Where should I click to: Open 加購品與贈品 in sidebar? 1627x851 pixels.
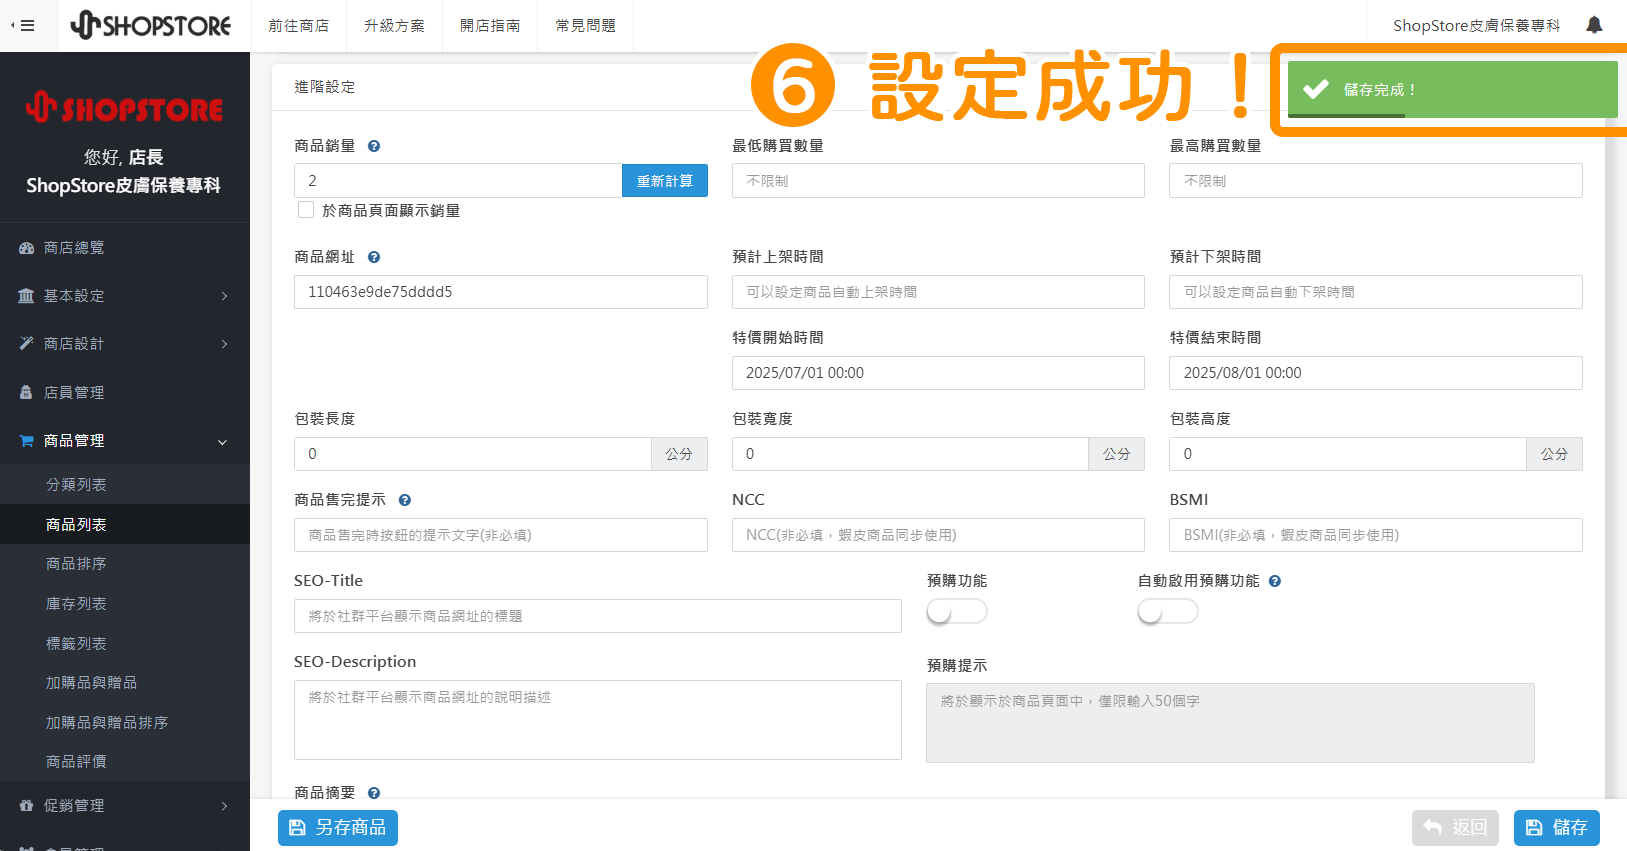[125, 682]
